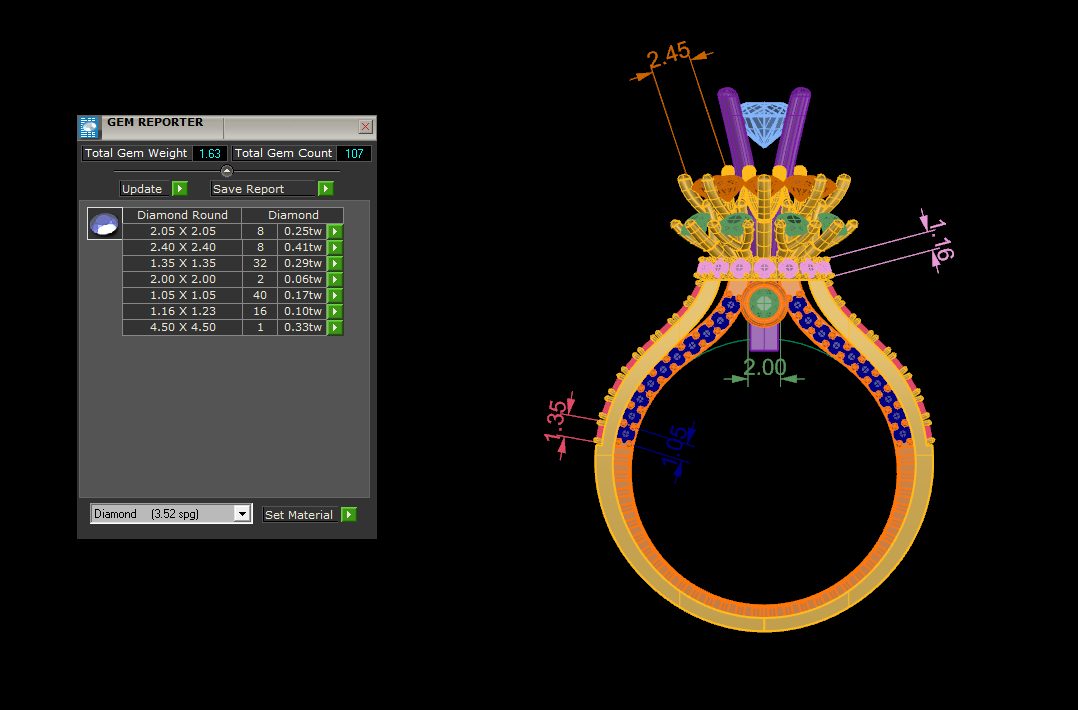Click the green arrow beside Save Report
The image size is (1078, 710).
[x=326, y=188]
